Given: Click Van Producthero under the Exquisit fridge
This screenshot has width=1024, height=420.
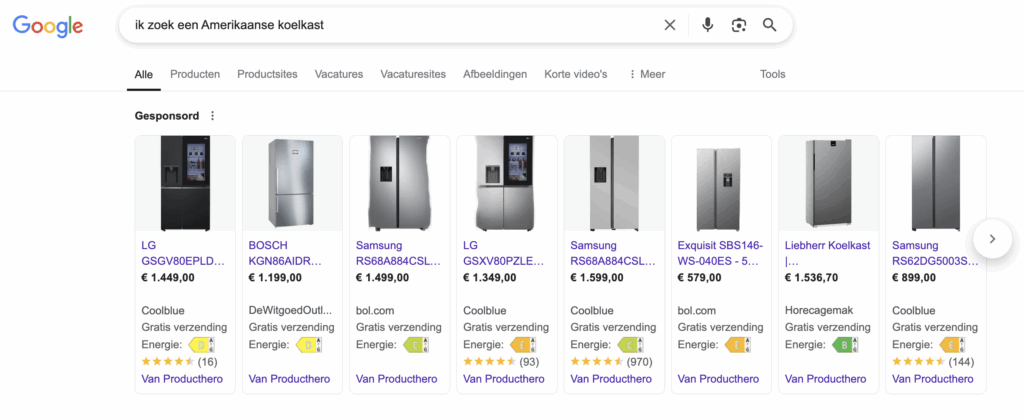Looking at the screenshot, I should click(x=718, y=379).
